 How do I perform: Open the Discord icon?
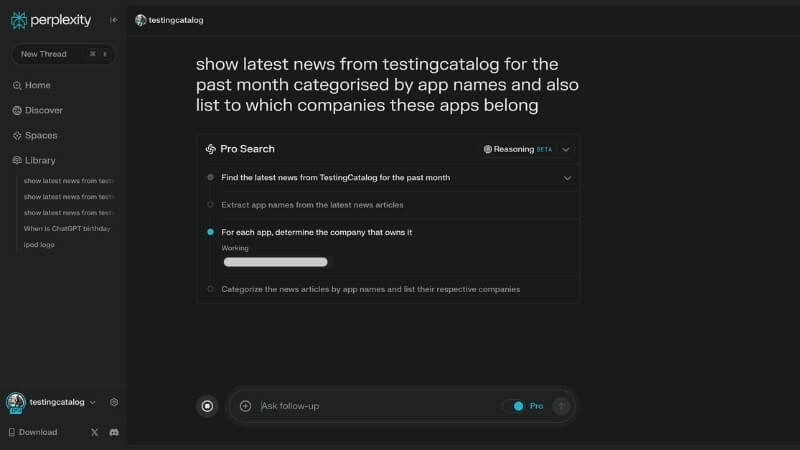coord(114,432)
